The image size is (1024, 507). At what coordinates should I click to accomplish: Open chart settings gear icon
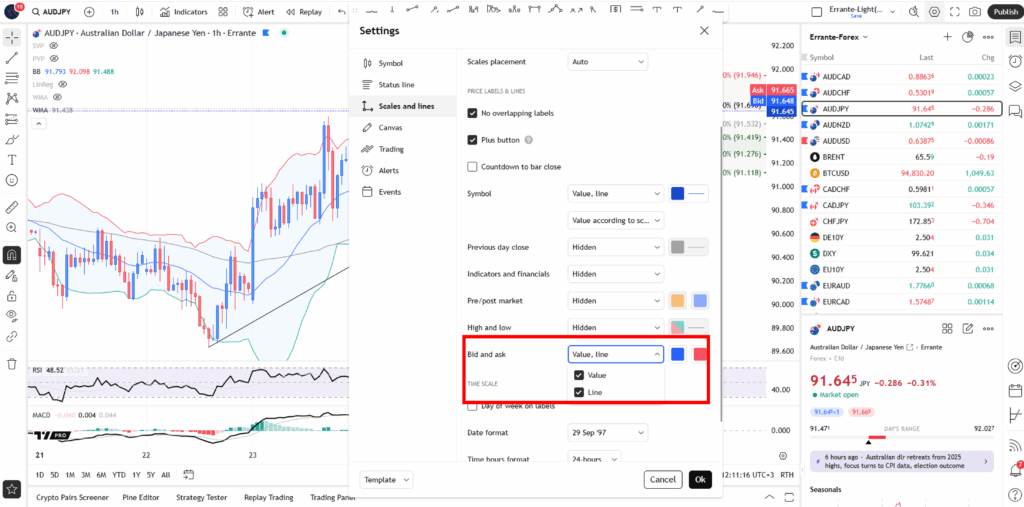[x=935, y=12]
